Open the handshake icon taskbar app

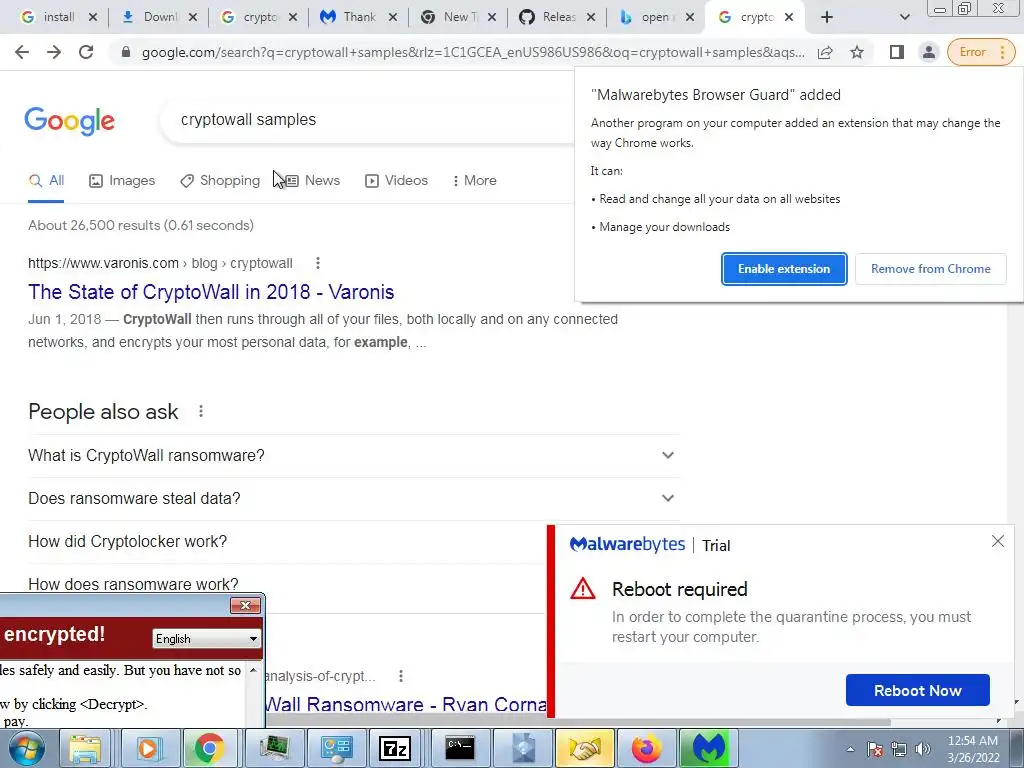point(585,748)
